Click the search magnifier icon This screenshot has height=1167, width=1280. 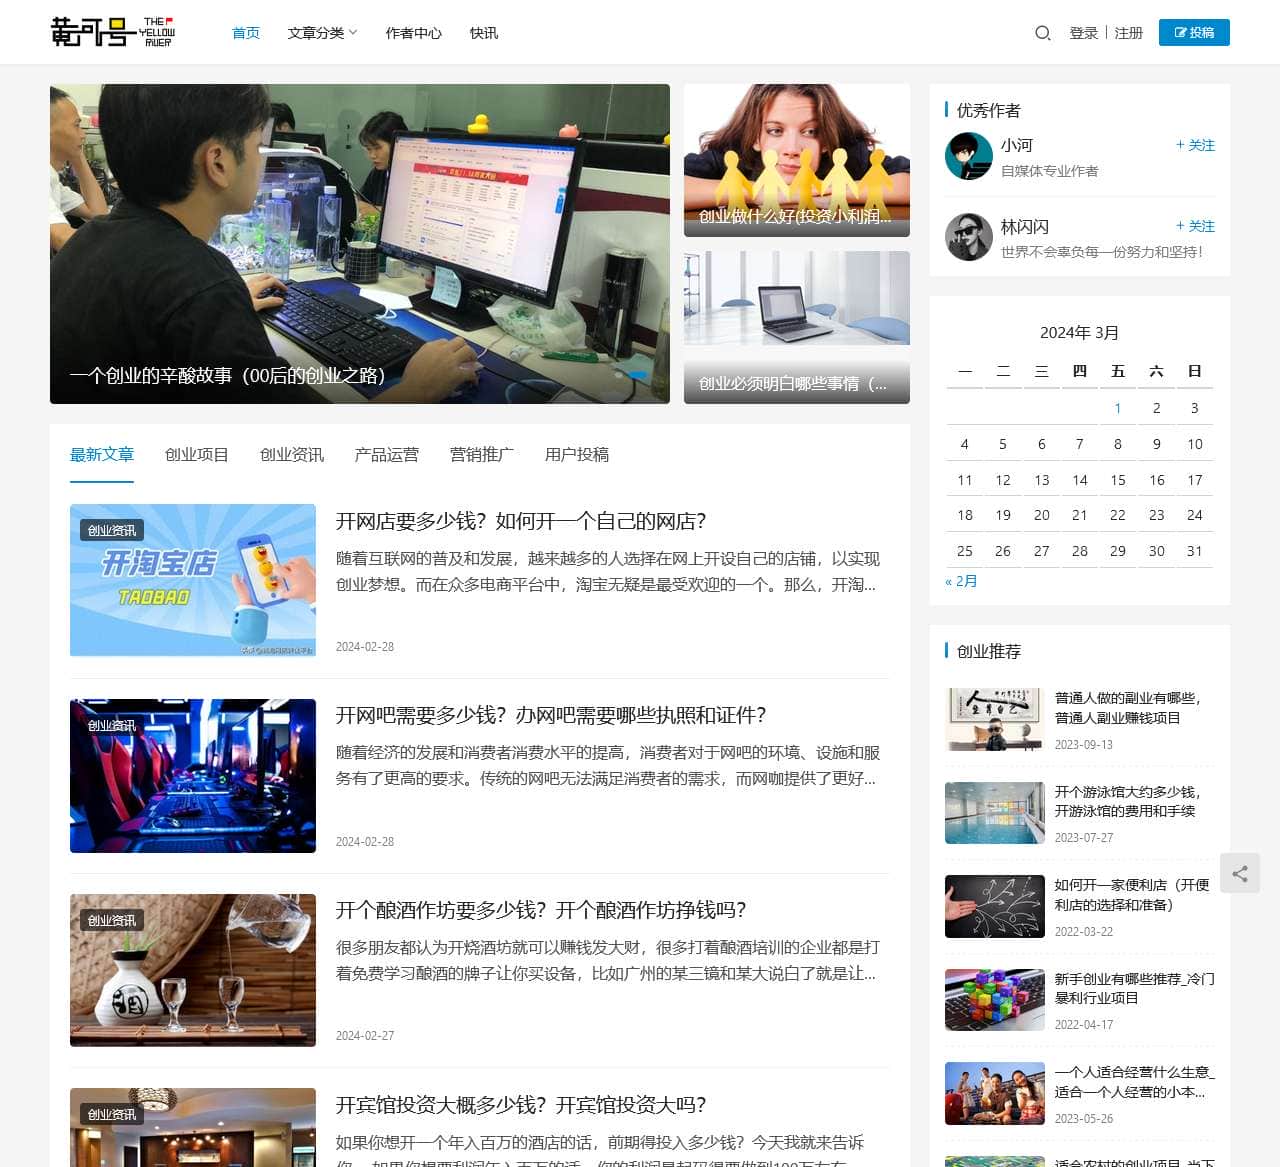tap(1042, 33)
